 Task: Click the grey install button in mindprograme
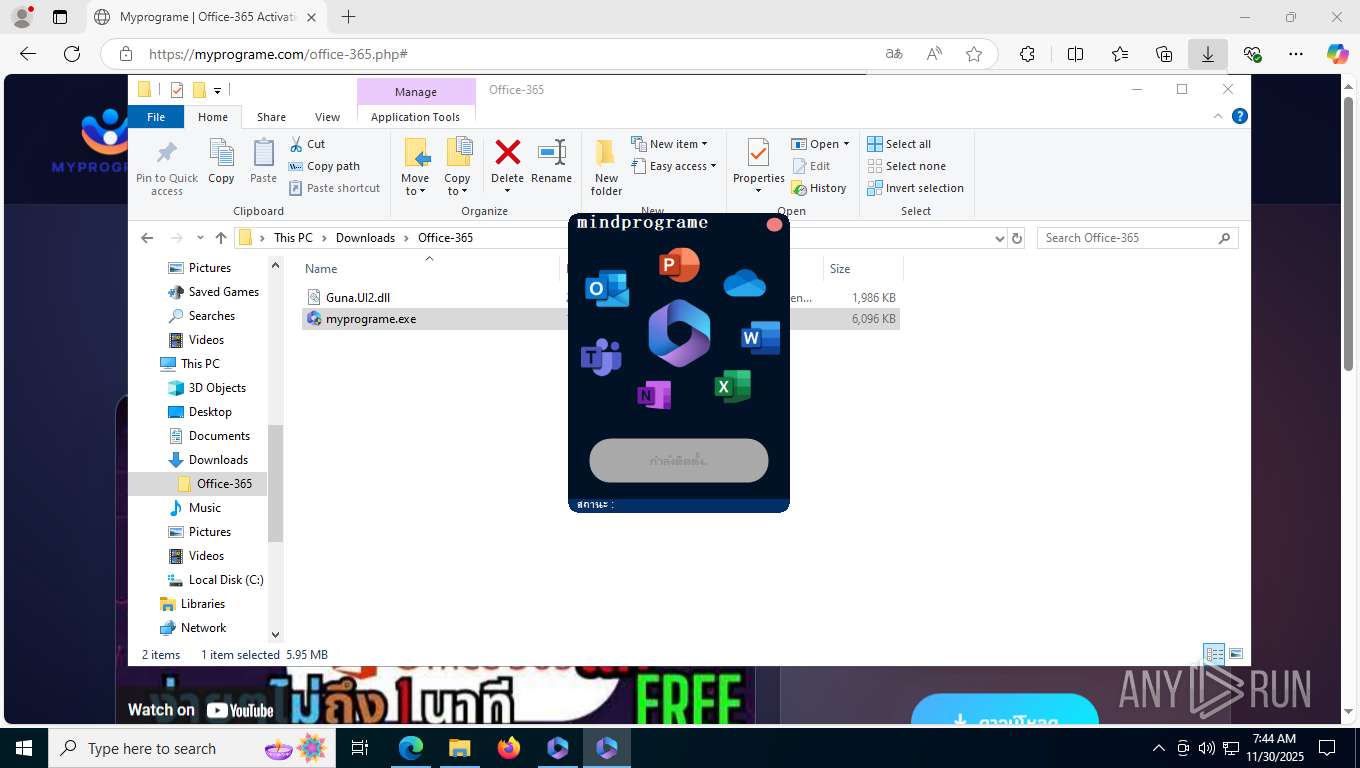679,461
